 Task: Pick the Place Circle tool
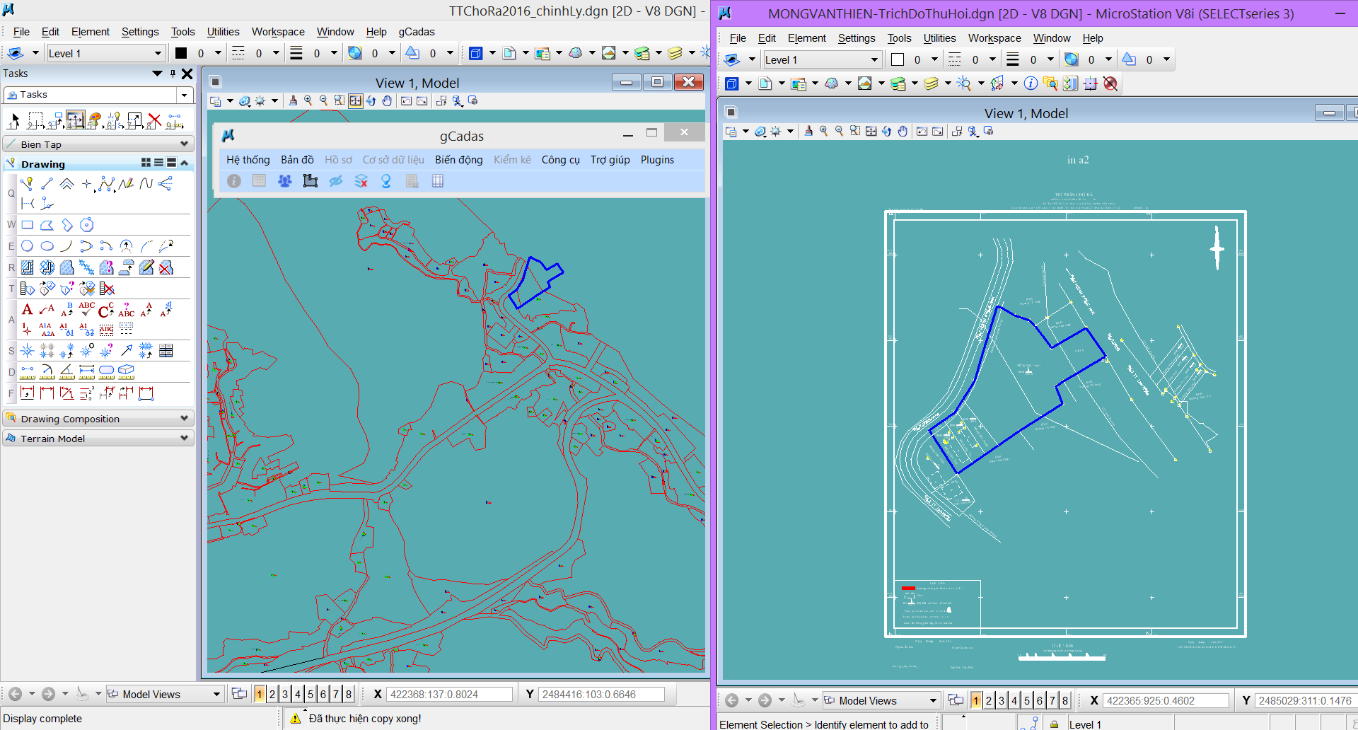click(27, 246)
